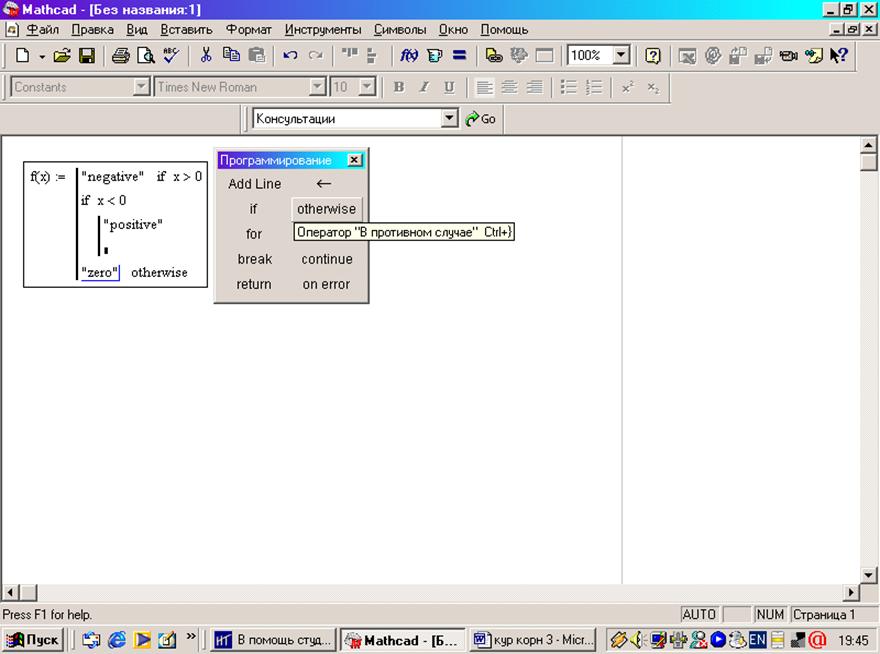Viewport: 880px width, 654px height.
Task: Expand the 100% zoom dropdown
Action: point(621,56)
